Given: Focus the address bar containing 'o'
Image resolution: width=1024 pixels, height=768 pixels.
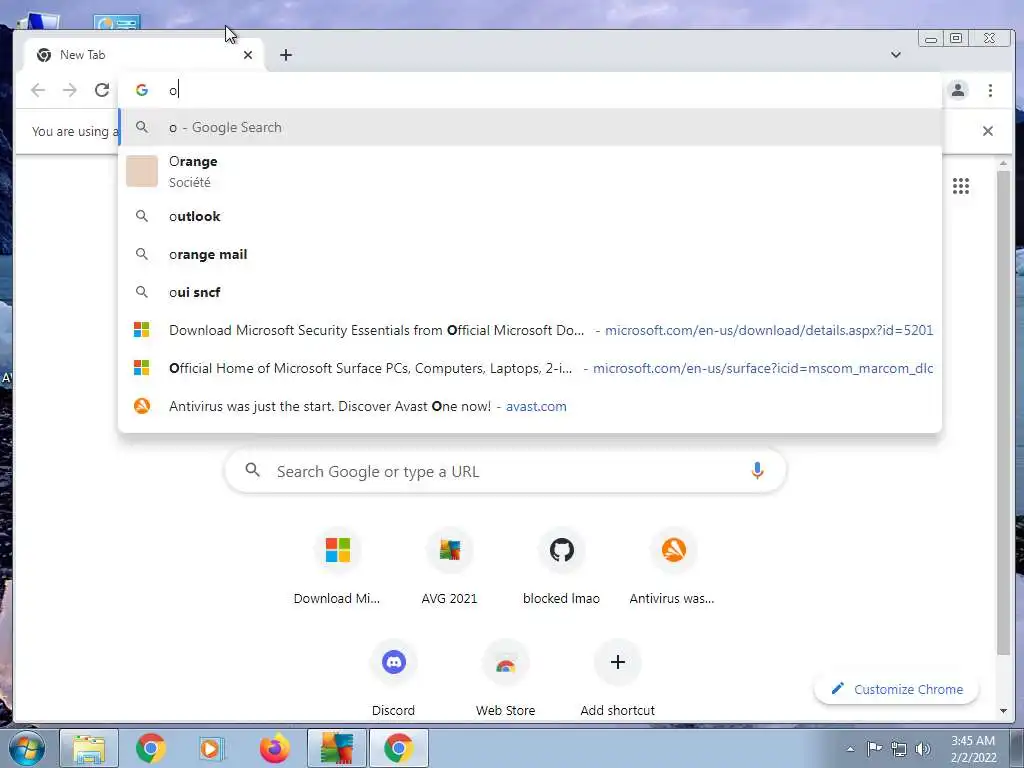Looking at the screenshot, I should click(x=530, y=90).
